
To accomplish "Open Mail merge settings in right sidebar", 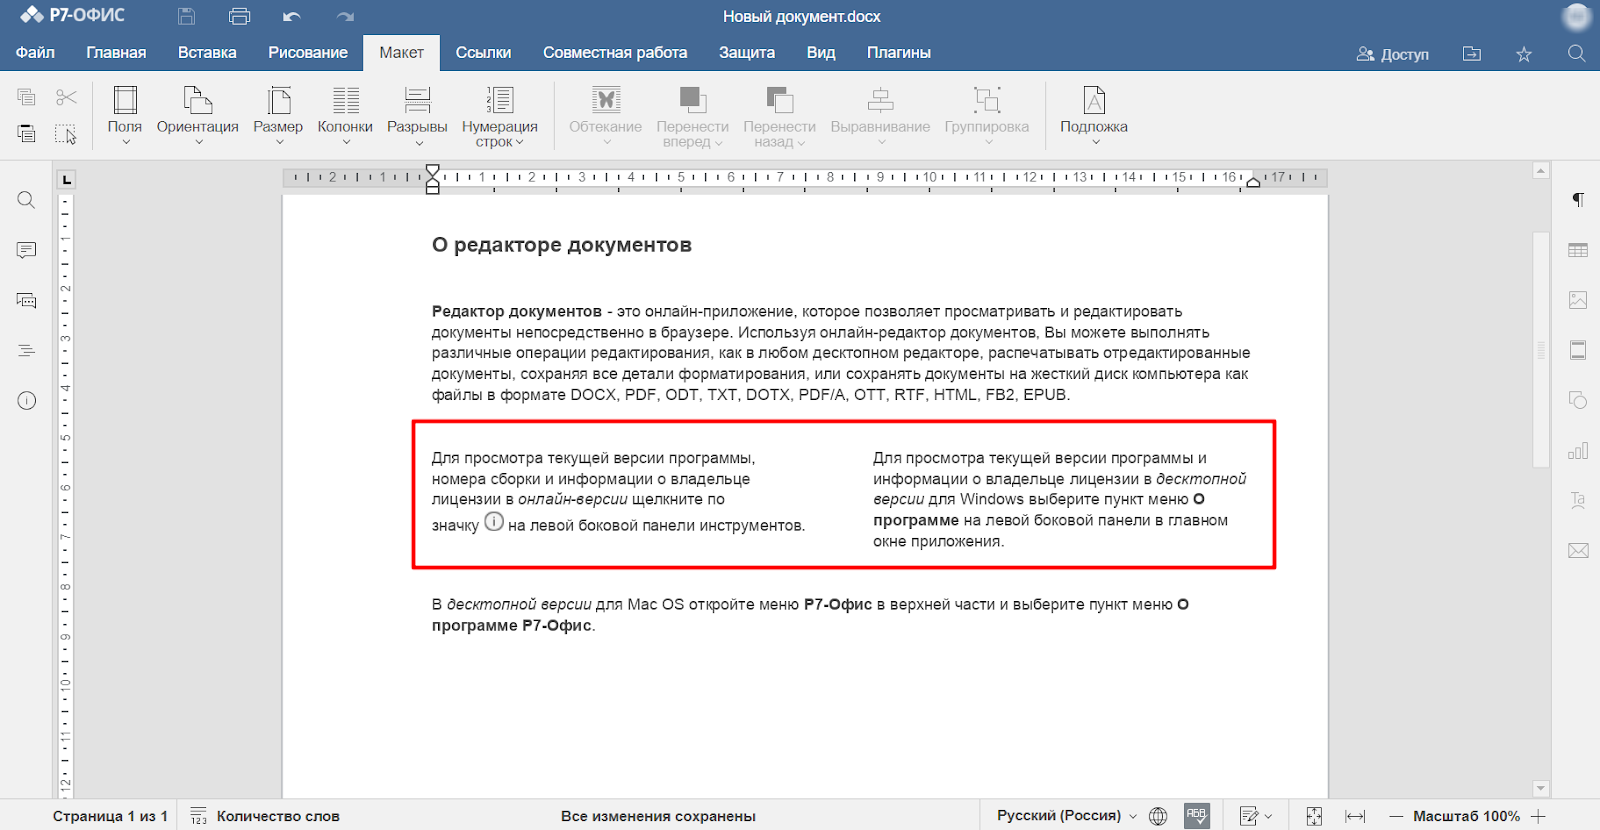I will (x=1578, y=550).
